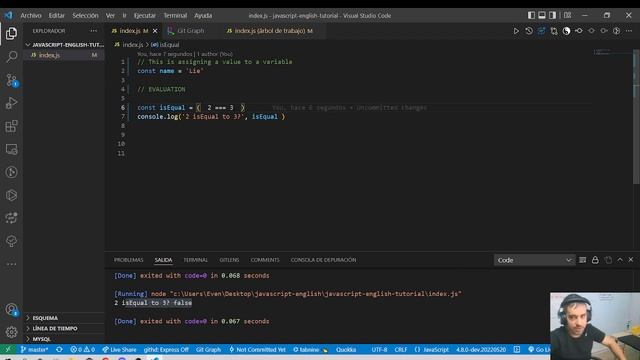
Task: Open the Ejecutar menu
Action: pyautogui.click(x=145, y=16)
